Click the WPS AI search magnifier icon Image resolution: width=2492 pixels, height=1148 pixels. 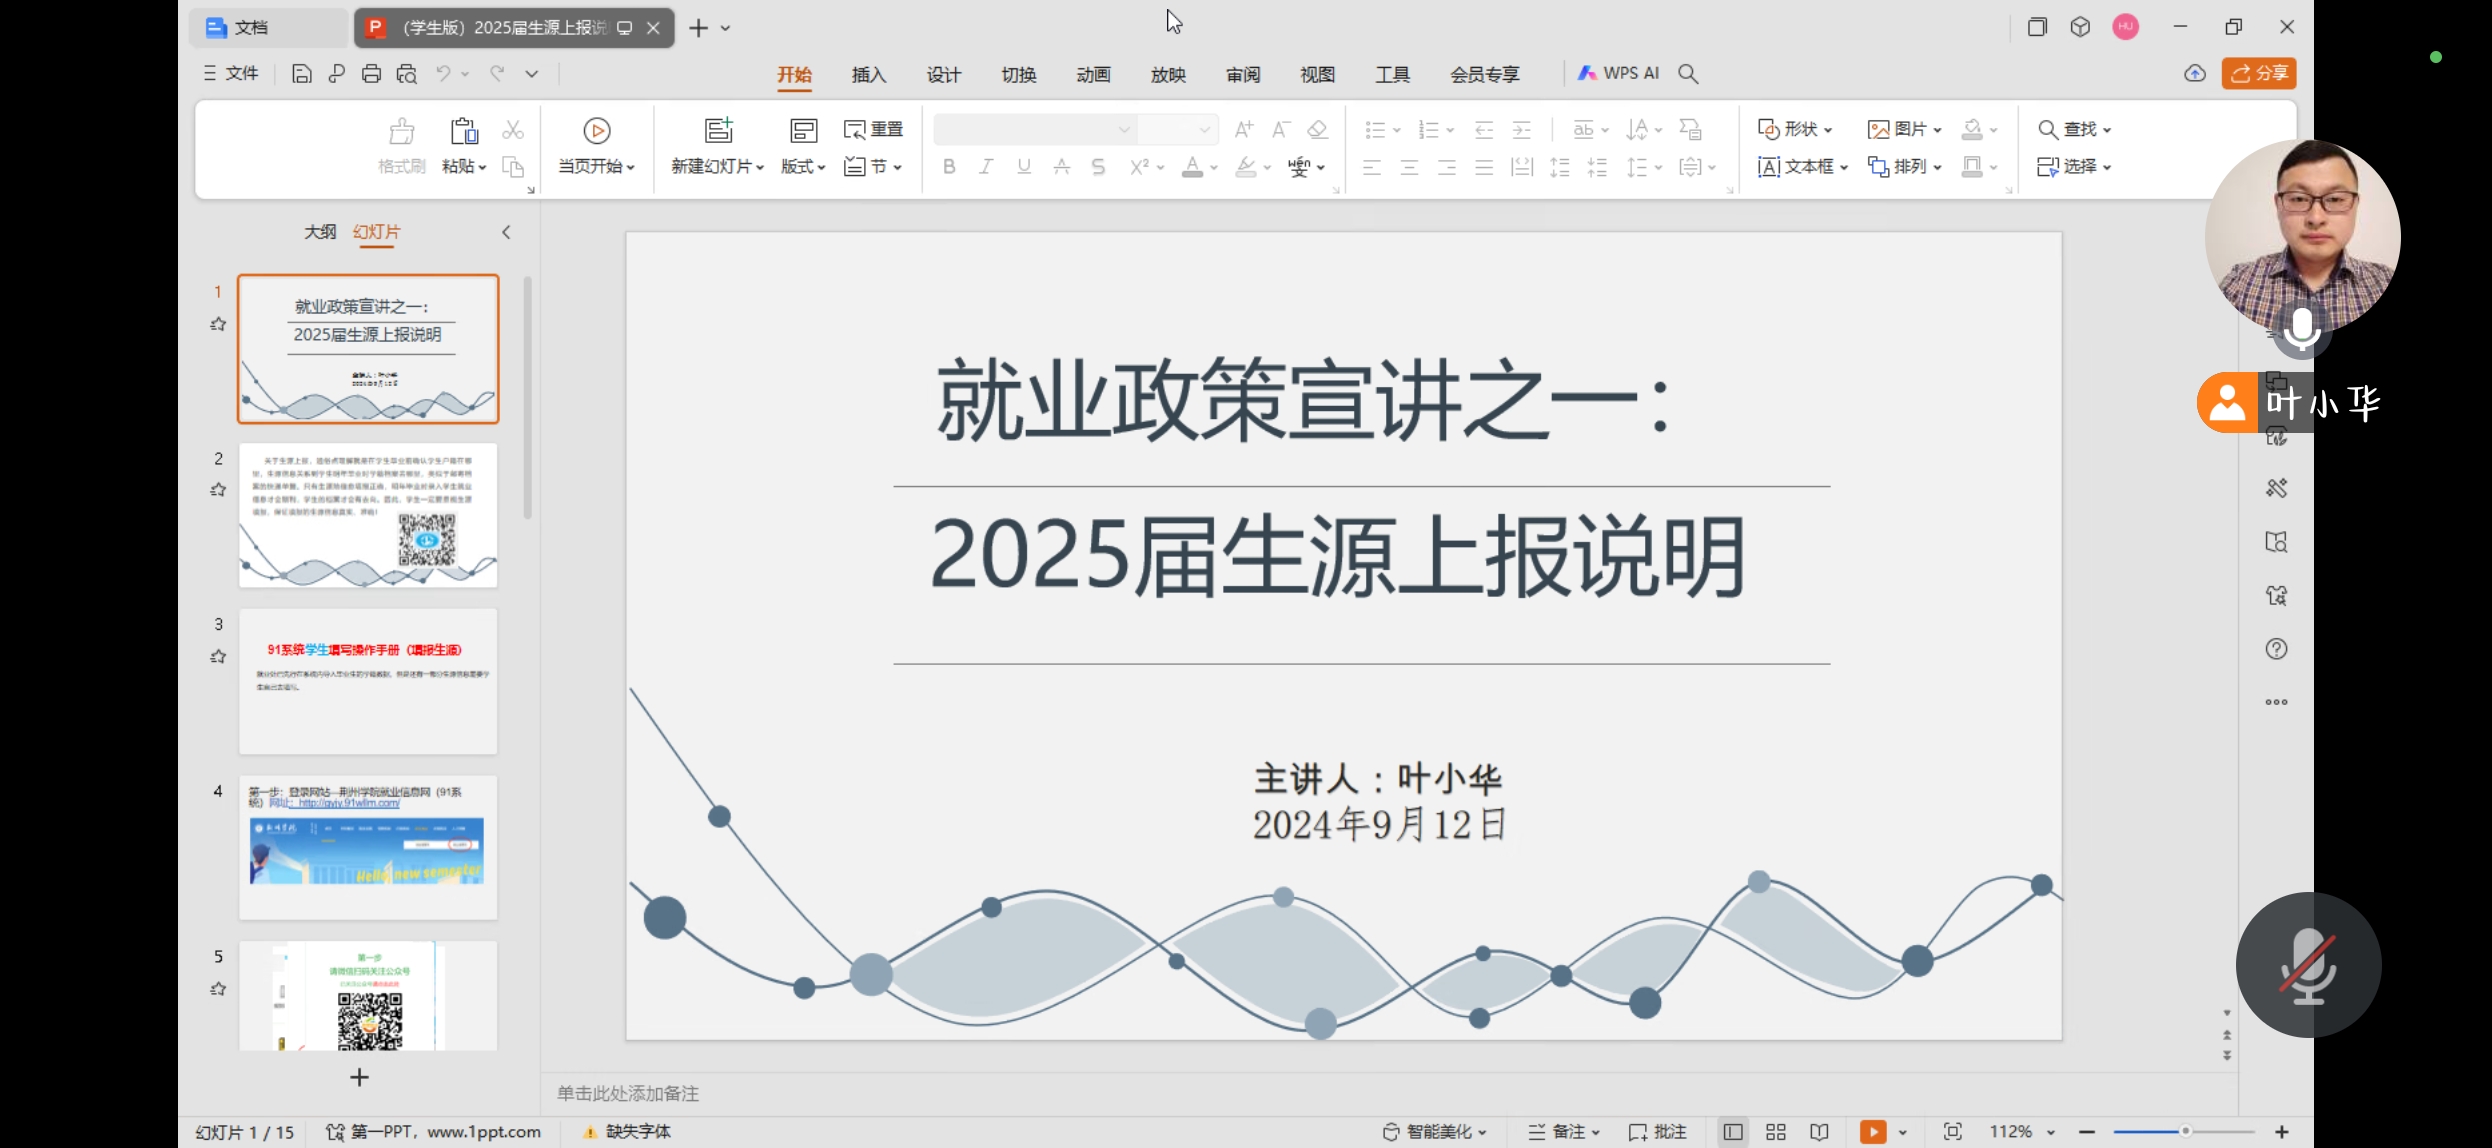coord(1688,73)
